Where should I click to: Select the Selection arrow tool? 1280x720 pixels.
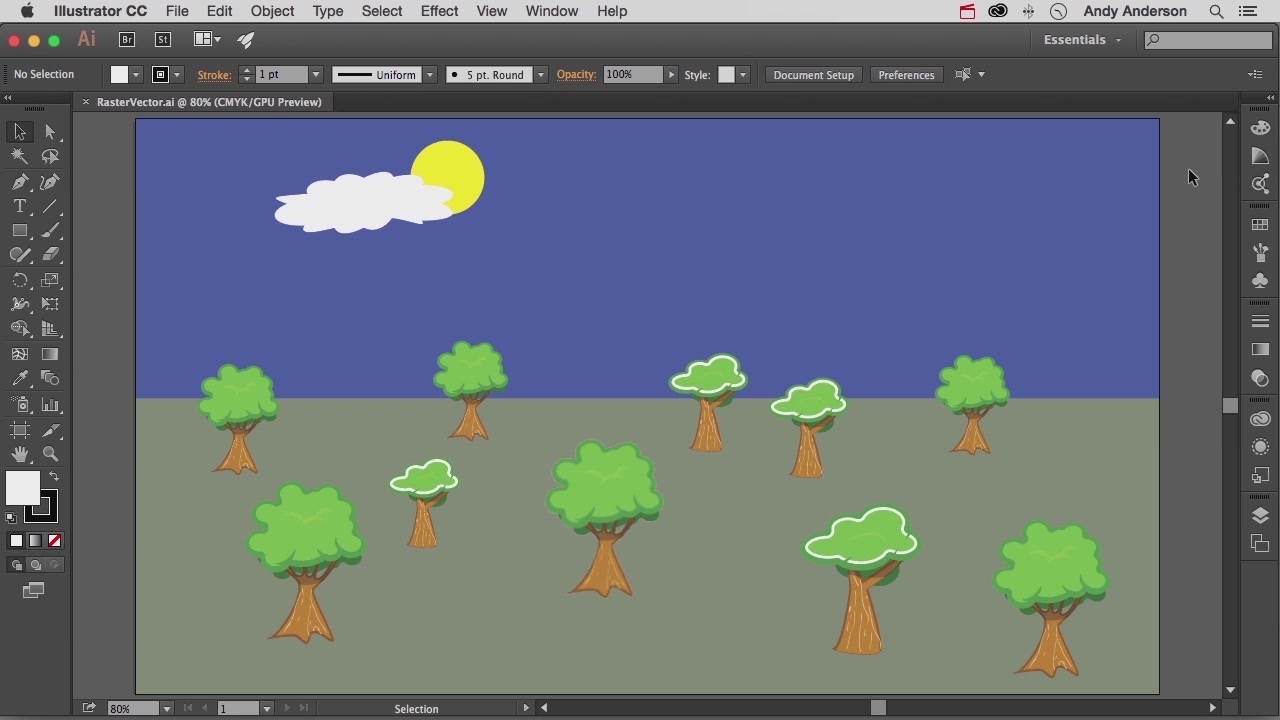(19, 132)
